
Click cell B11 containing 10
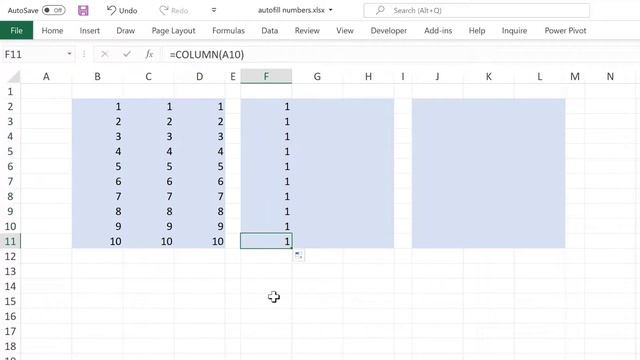[x=97, y=241]
